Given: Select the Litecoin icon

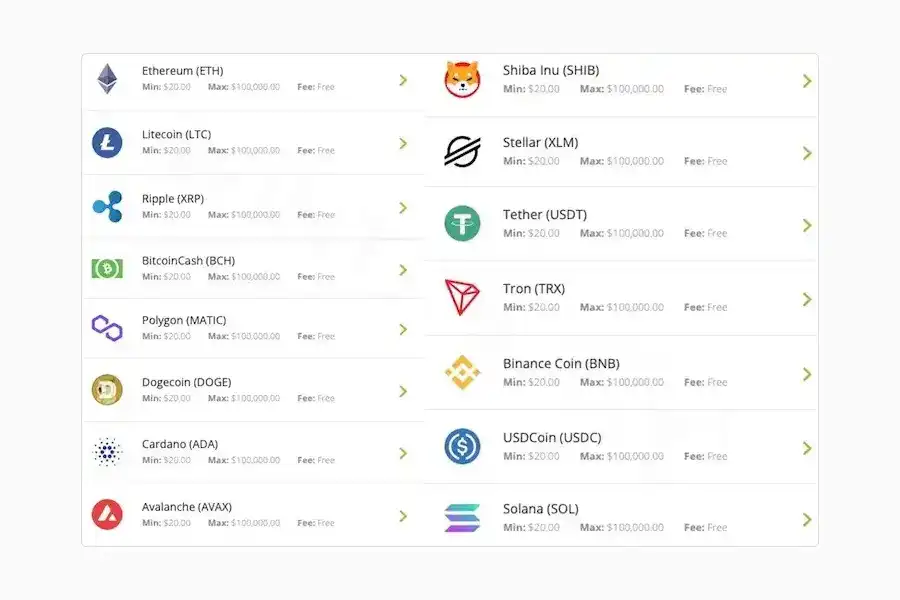Looking at the screenshot, I should coord(107,142).
